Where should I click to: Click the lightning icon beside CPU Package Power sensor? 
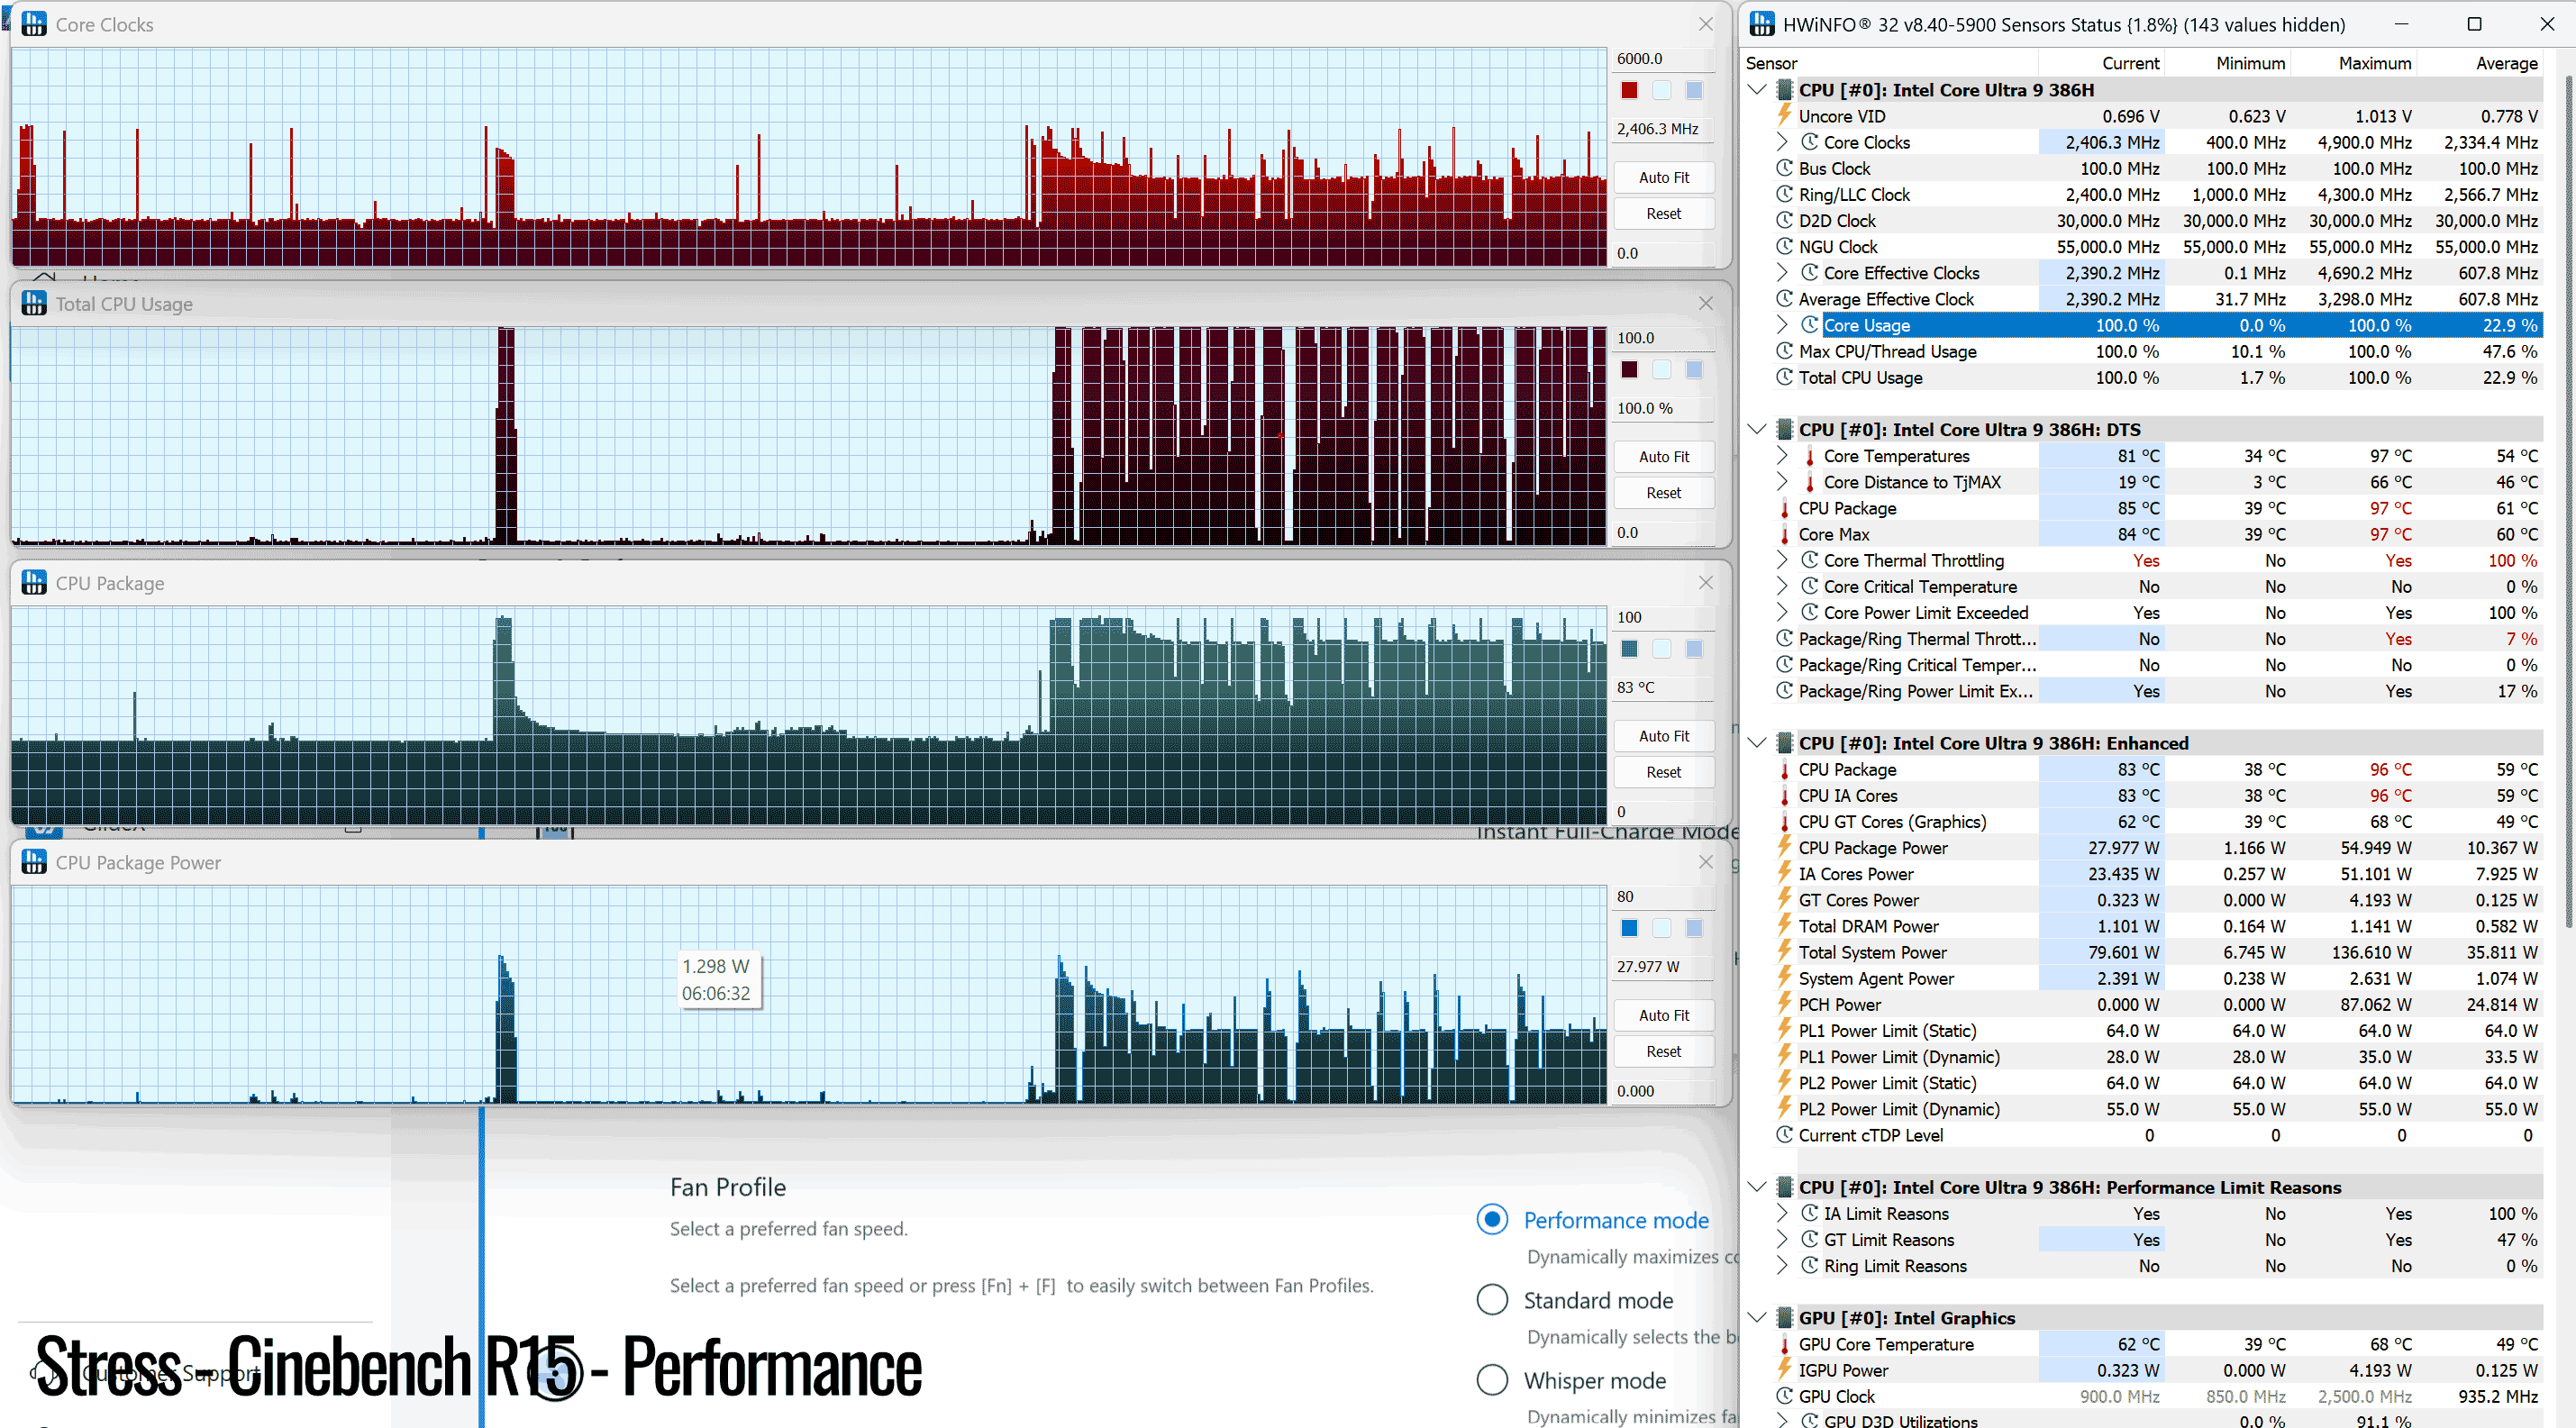tap(1784, 847)
